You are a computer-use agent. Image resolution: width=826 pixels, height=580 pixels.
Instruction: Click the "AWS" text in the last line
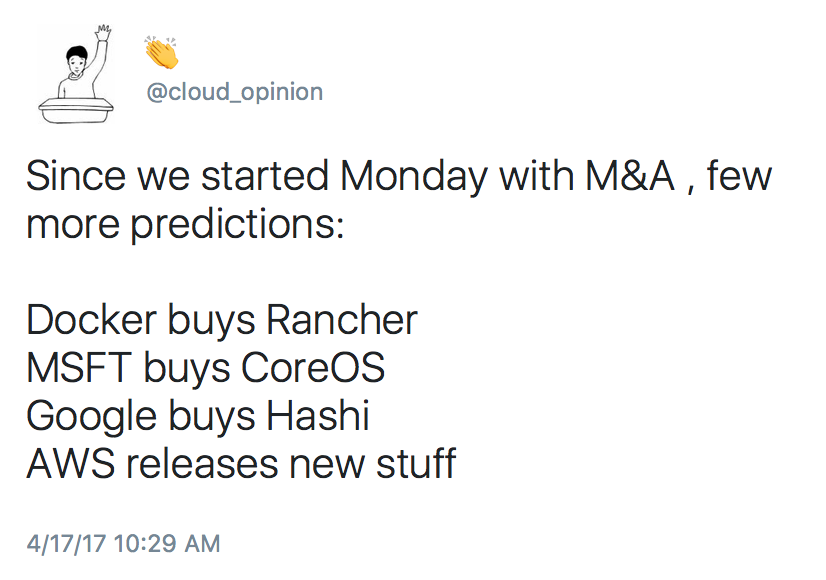pos(71,464)
